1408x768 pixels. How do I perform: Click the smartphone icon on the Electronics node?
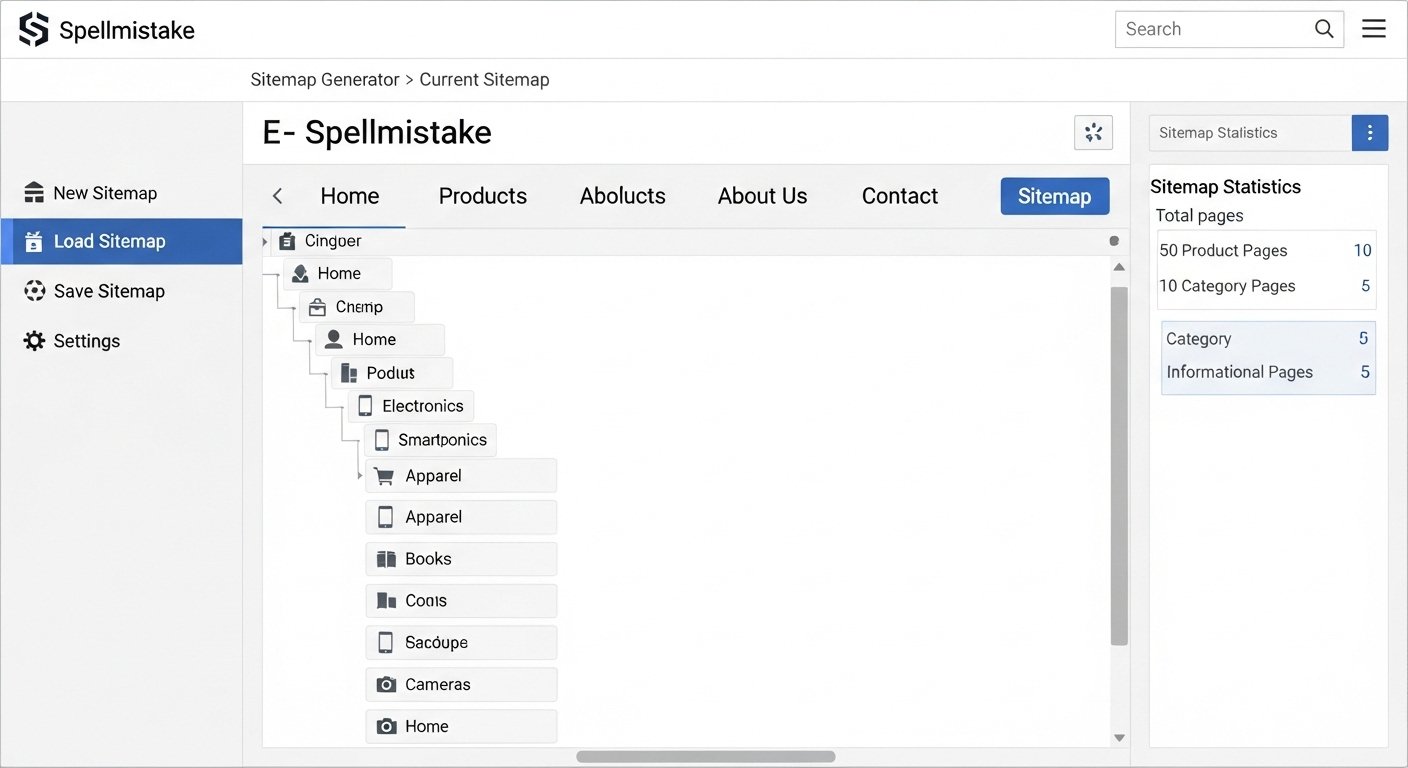(x=364, y=405)
